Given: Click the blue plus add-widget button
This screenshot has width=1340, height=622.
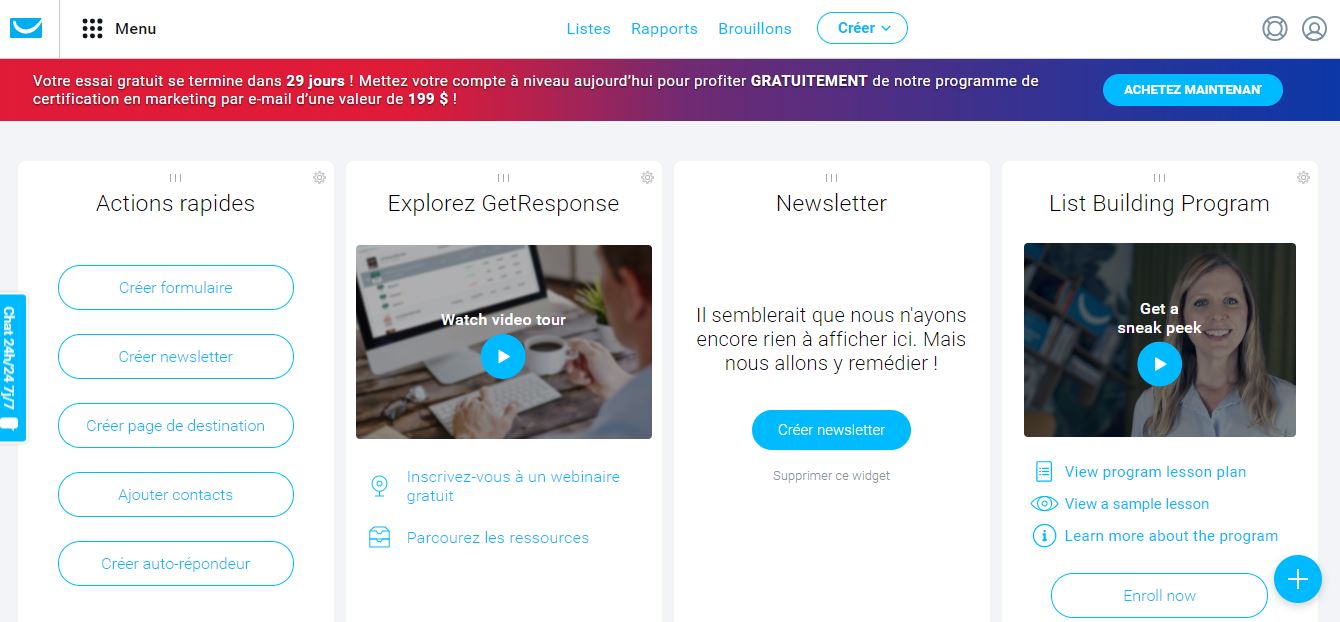Looking at the screenshot, I should pos(1298,579).
